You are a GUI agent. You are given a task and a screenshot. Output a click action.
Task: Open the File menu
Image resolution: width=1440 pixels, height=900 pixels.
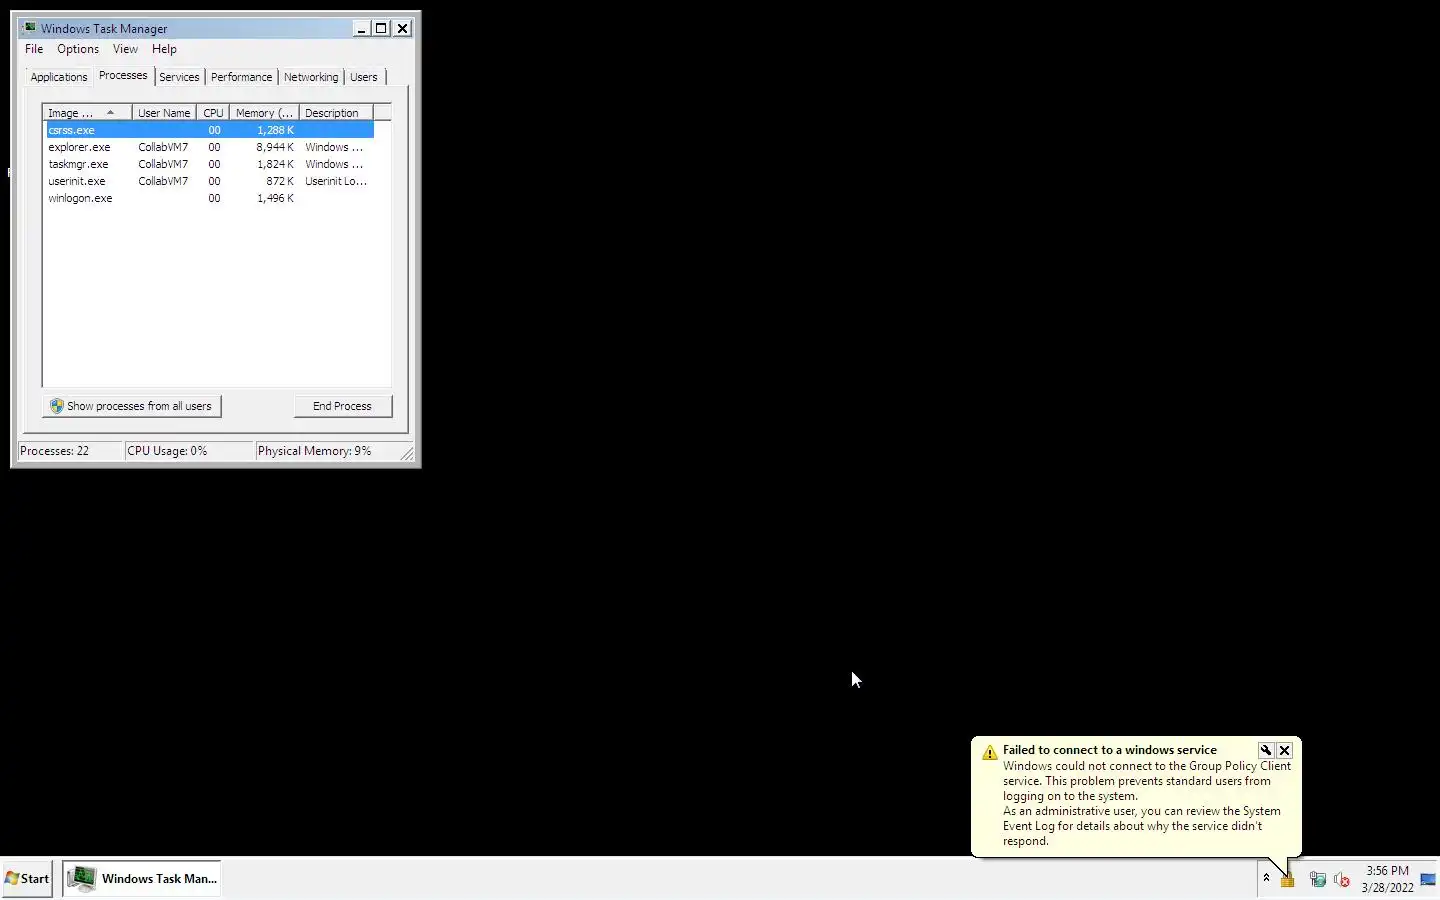click(34, 49)
